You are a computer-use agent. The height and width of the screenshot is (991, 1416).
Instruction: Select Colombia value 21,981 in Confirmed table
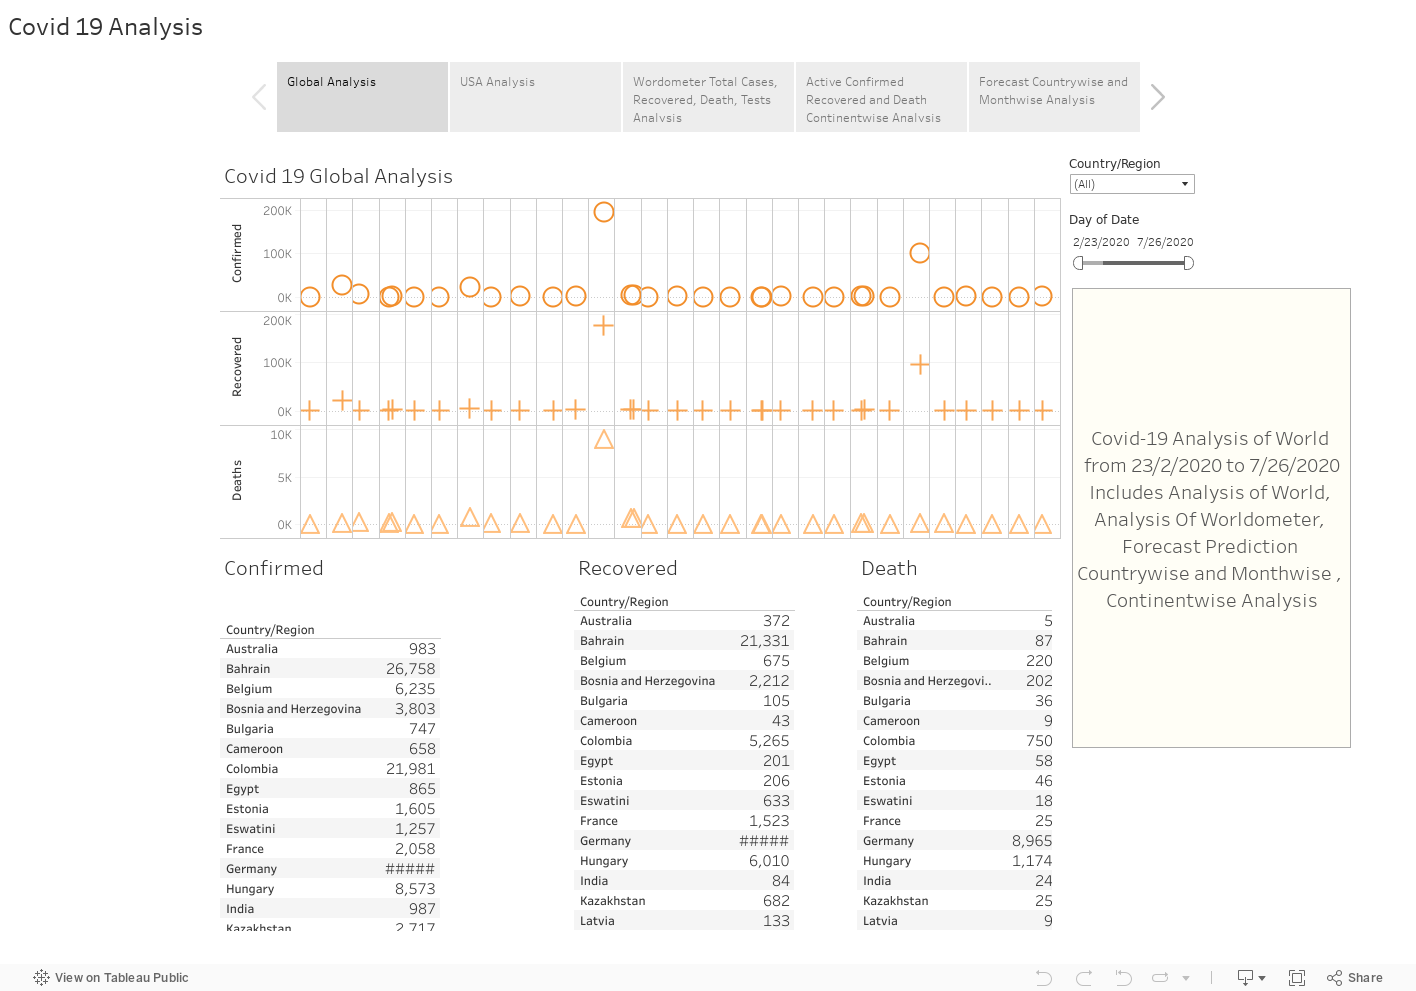coord(410,769)
